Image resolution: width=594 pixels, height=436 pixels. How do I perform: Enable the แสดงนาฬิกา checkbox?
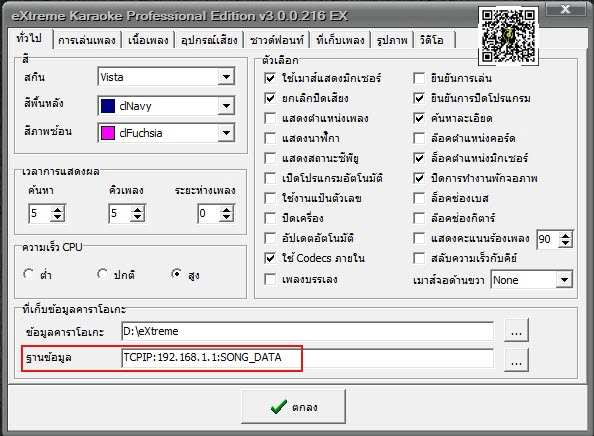point(270,138)
